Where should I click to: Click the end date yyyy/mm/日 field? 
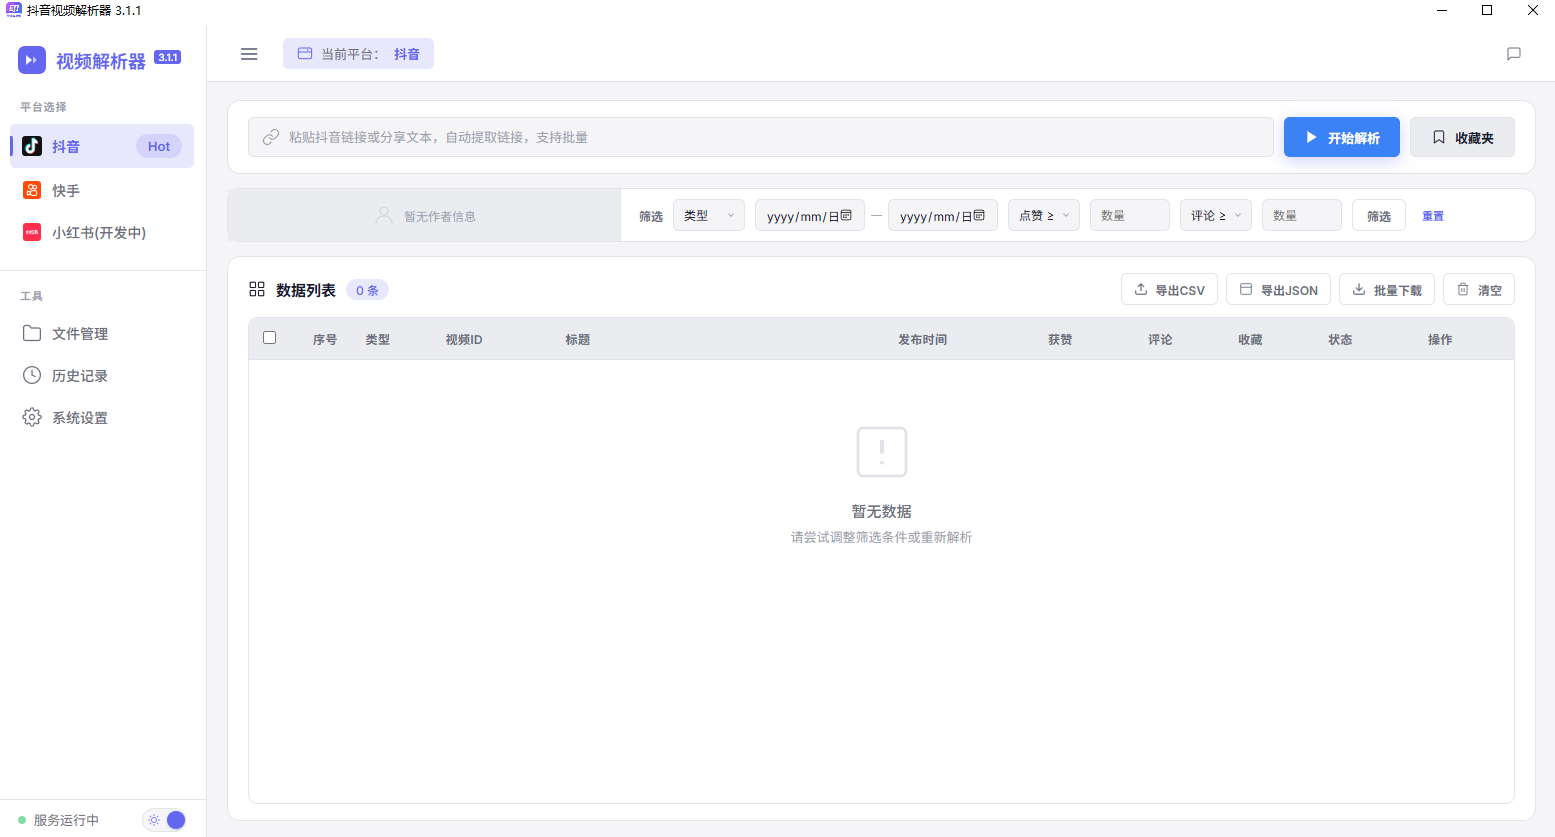(x=943, y=215)
